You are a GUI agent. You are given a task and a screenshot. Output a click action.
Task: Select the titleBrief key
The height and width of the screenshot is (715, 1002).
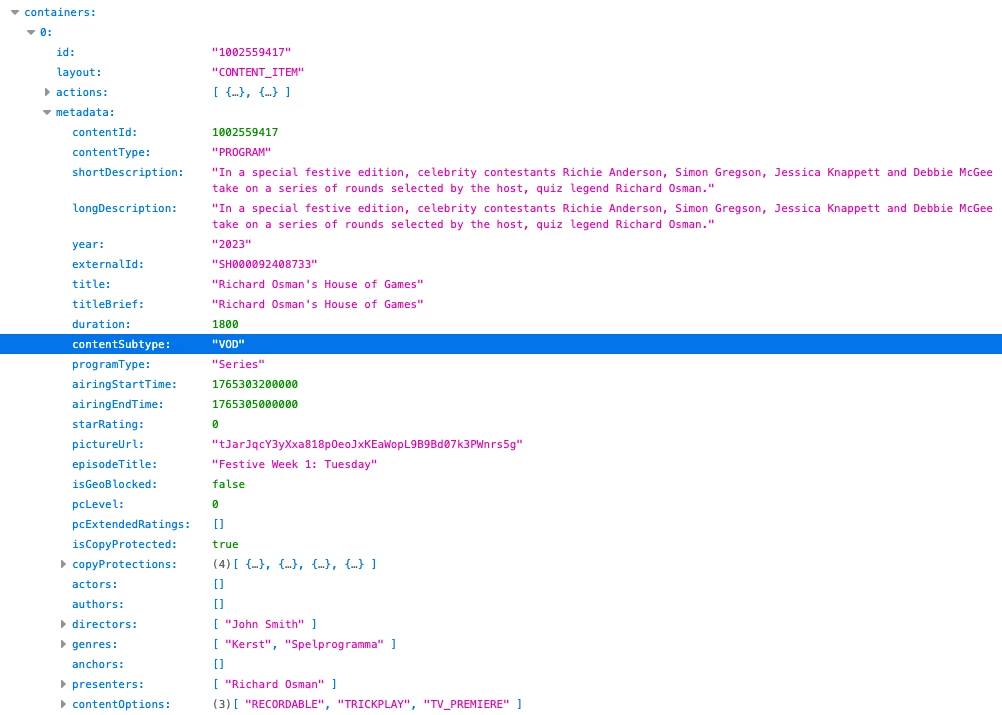click(107, 304)
